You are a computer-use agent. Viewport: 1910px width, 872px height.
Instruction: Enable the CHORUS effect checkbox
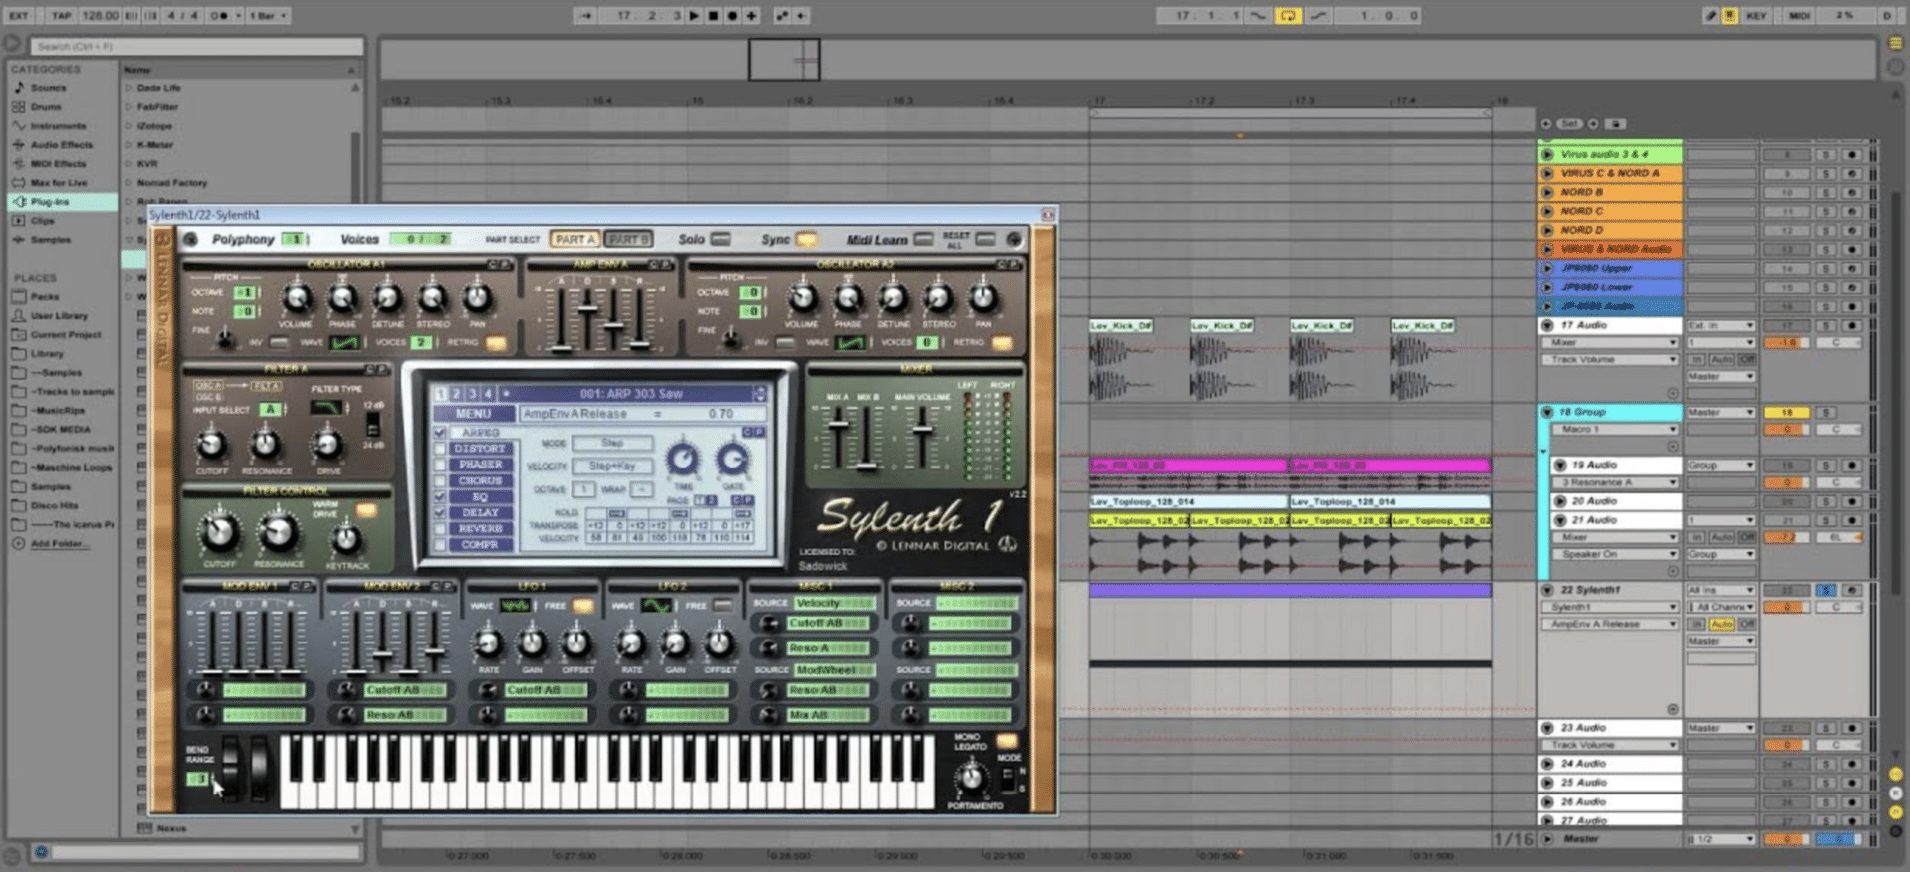[440, 481]
